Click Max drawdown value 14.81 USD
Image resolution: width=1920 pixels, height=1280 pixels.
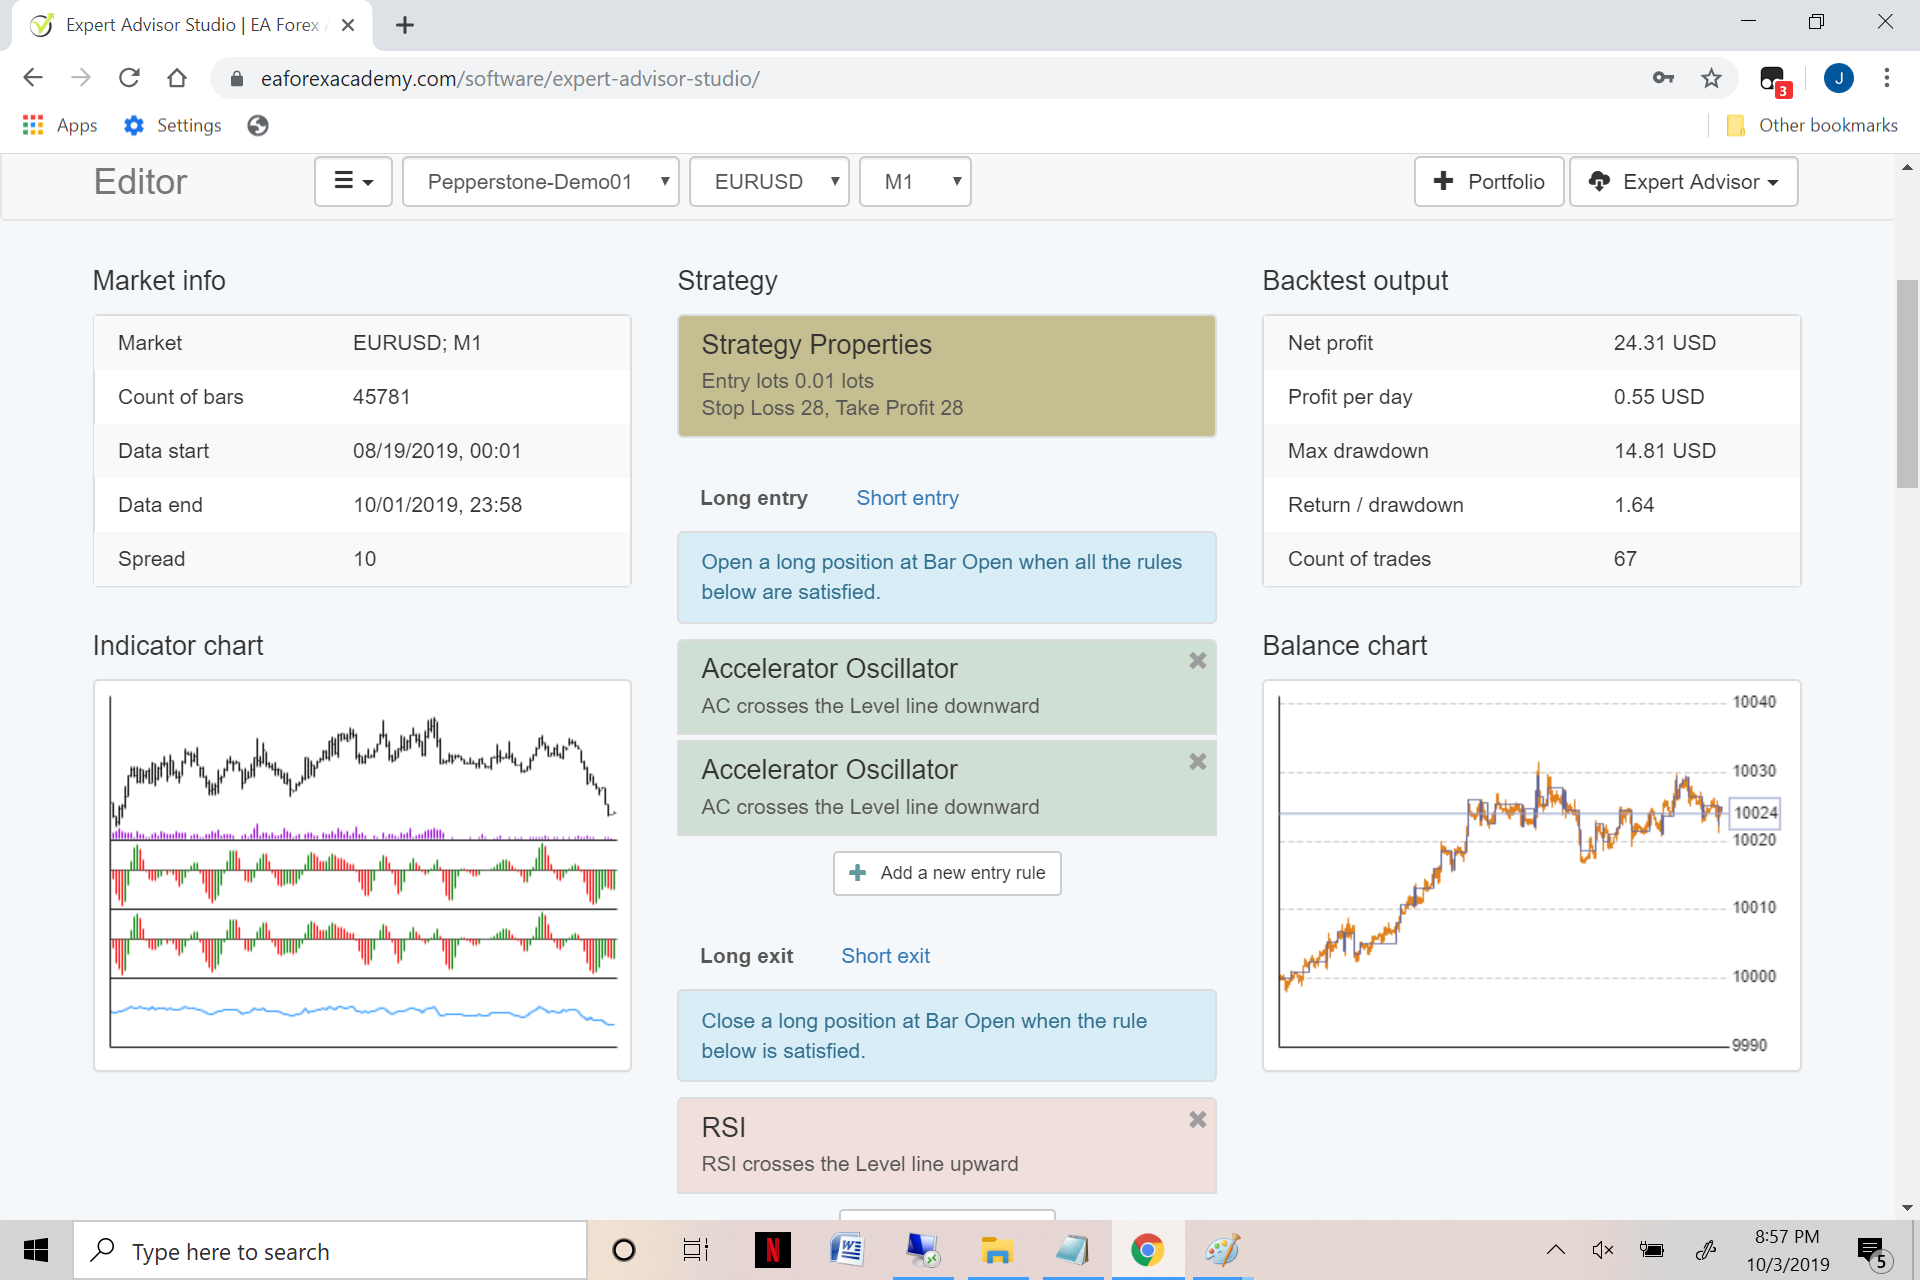tap(1664, 451)
